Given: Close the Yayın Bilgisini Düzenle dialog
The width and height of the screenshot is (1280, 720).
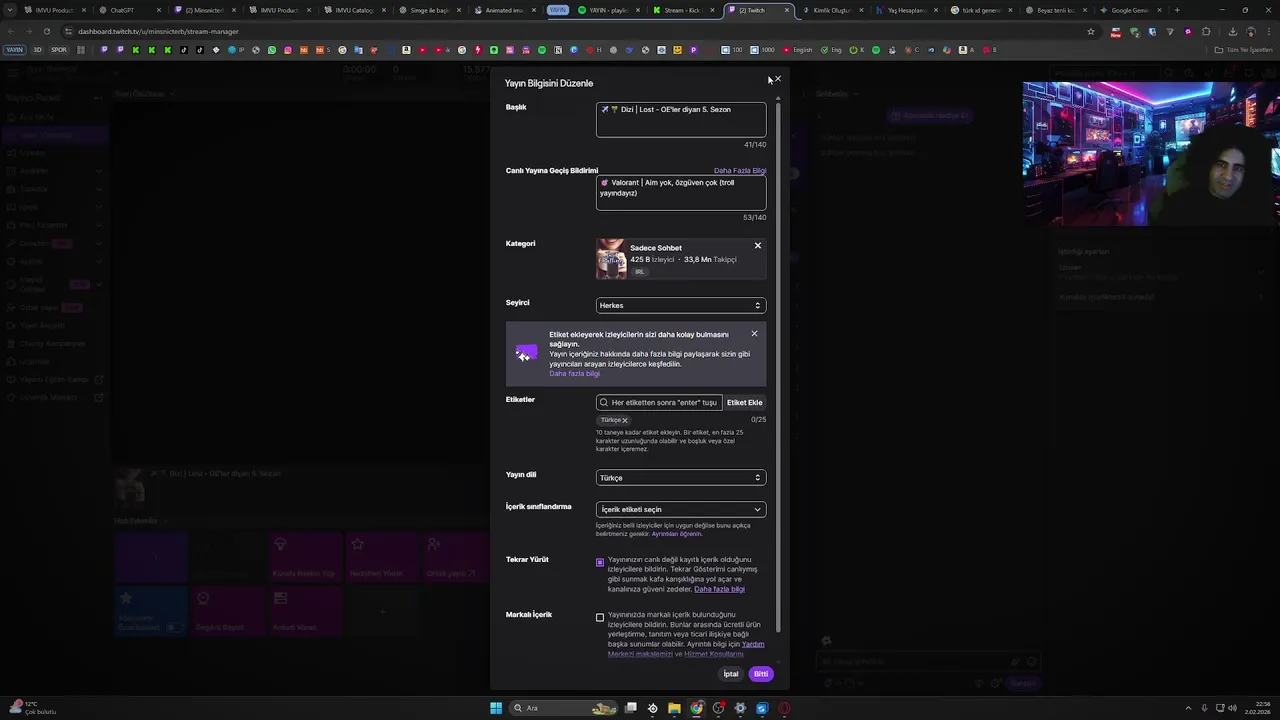Looking at the screenshot, I should click(x=777, y=79).
